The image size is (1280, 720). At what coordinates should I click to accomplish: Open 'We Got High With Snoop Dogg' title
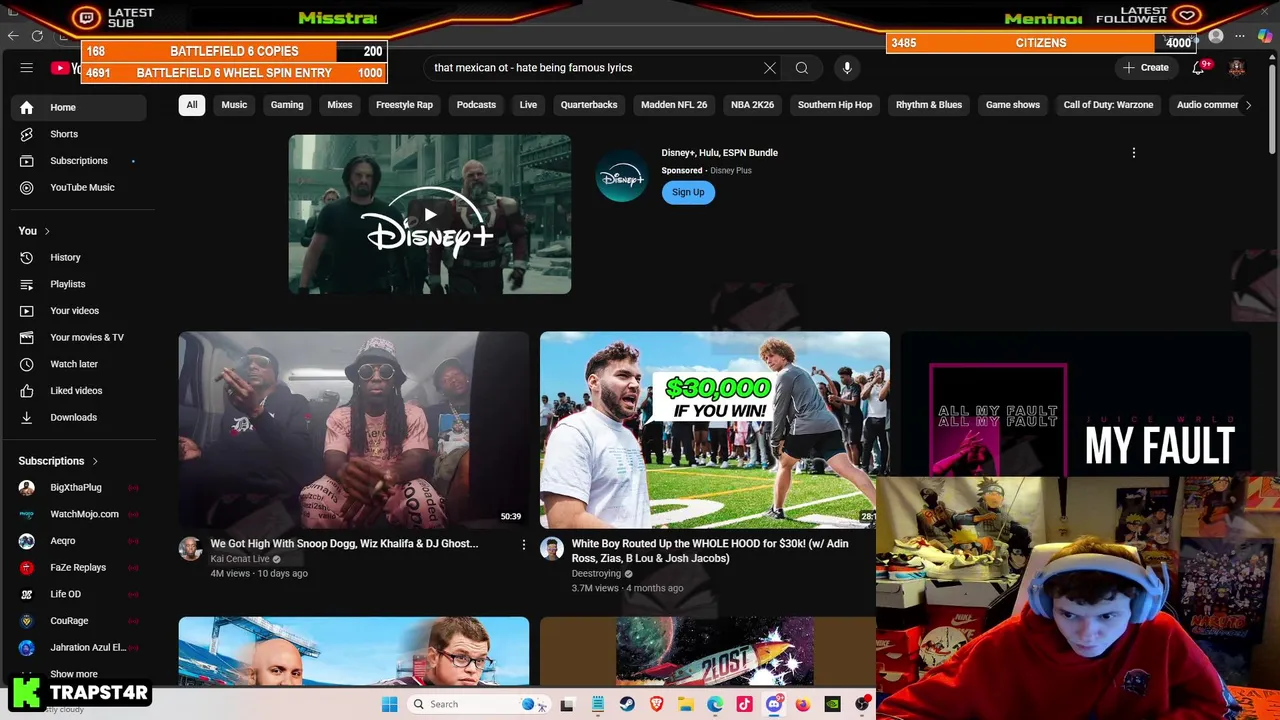click(x=344, y=544)
